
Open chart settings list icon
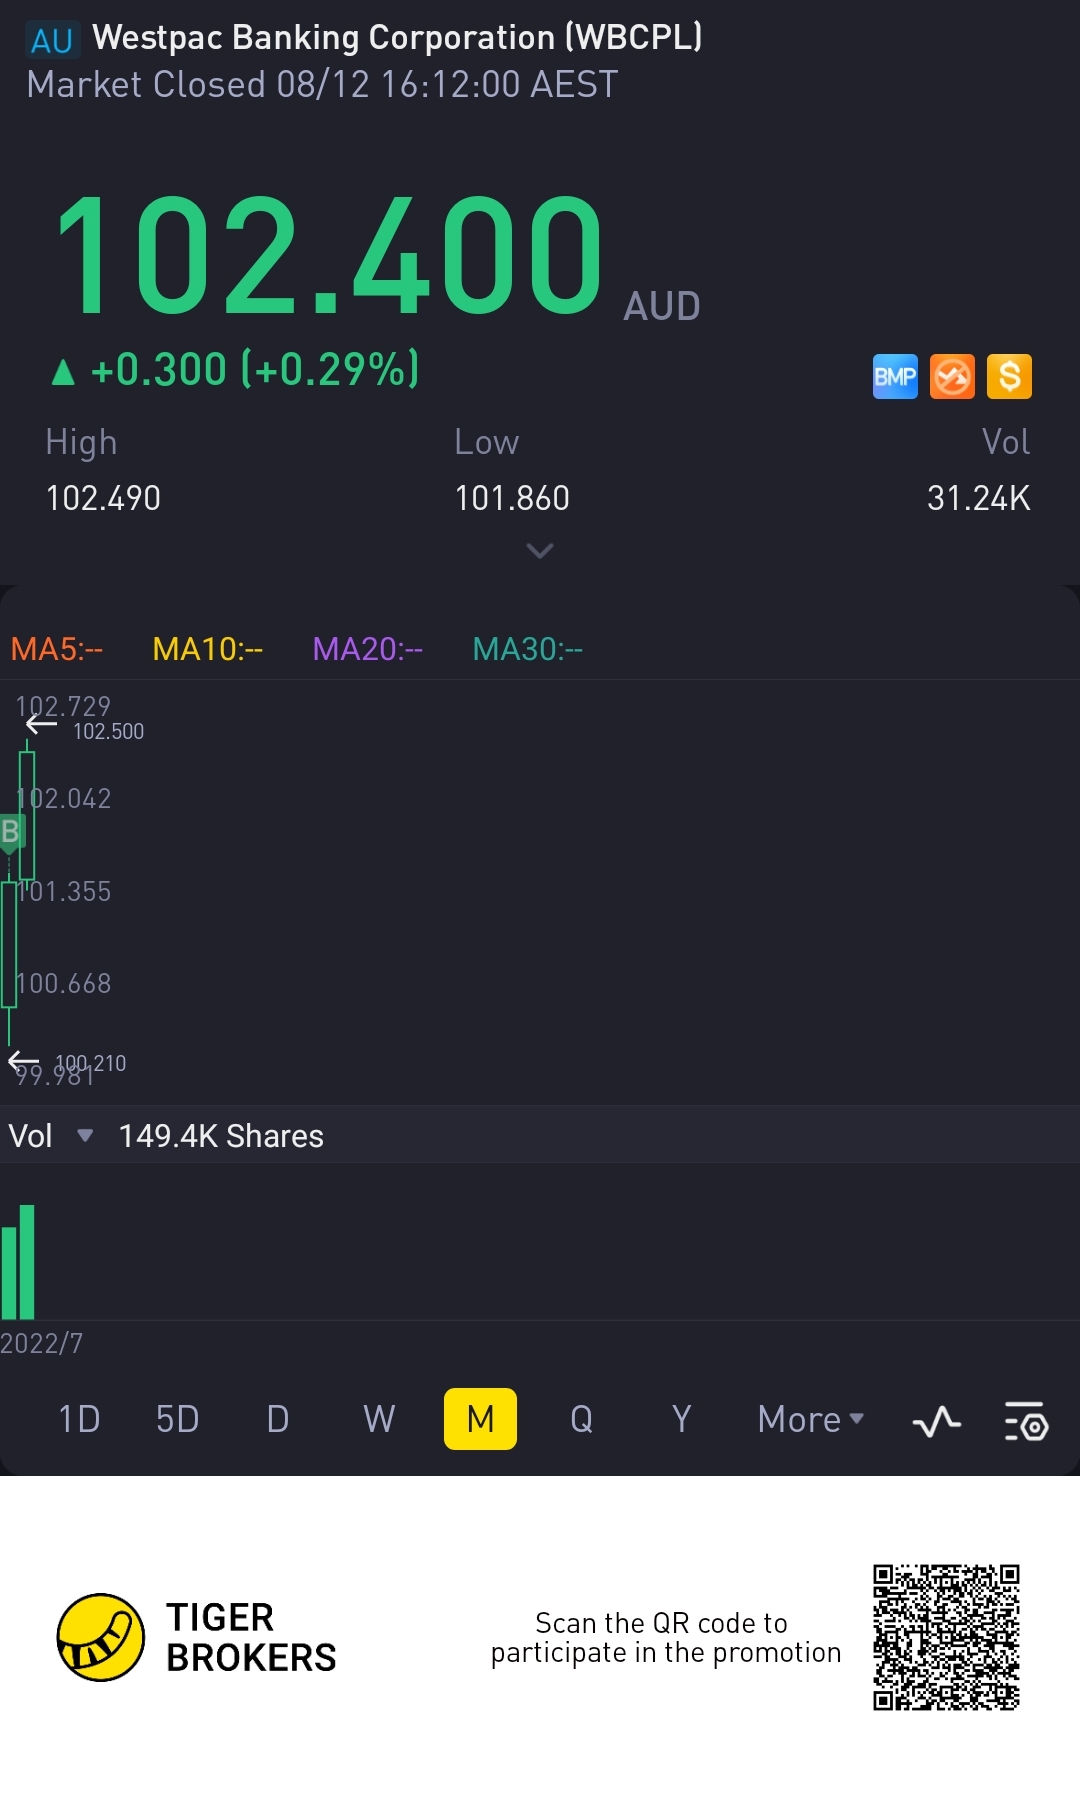(1026, 1420)
